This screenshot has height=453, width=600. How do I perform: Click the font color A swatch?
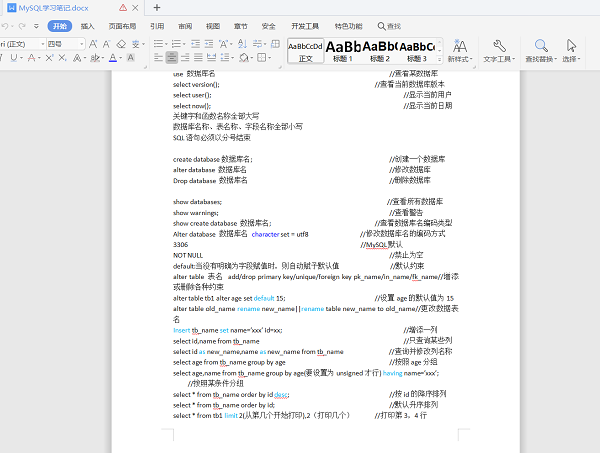pos(112,60)
